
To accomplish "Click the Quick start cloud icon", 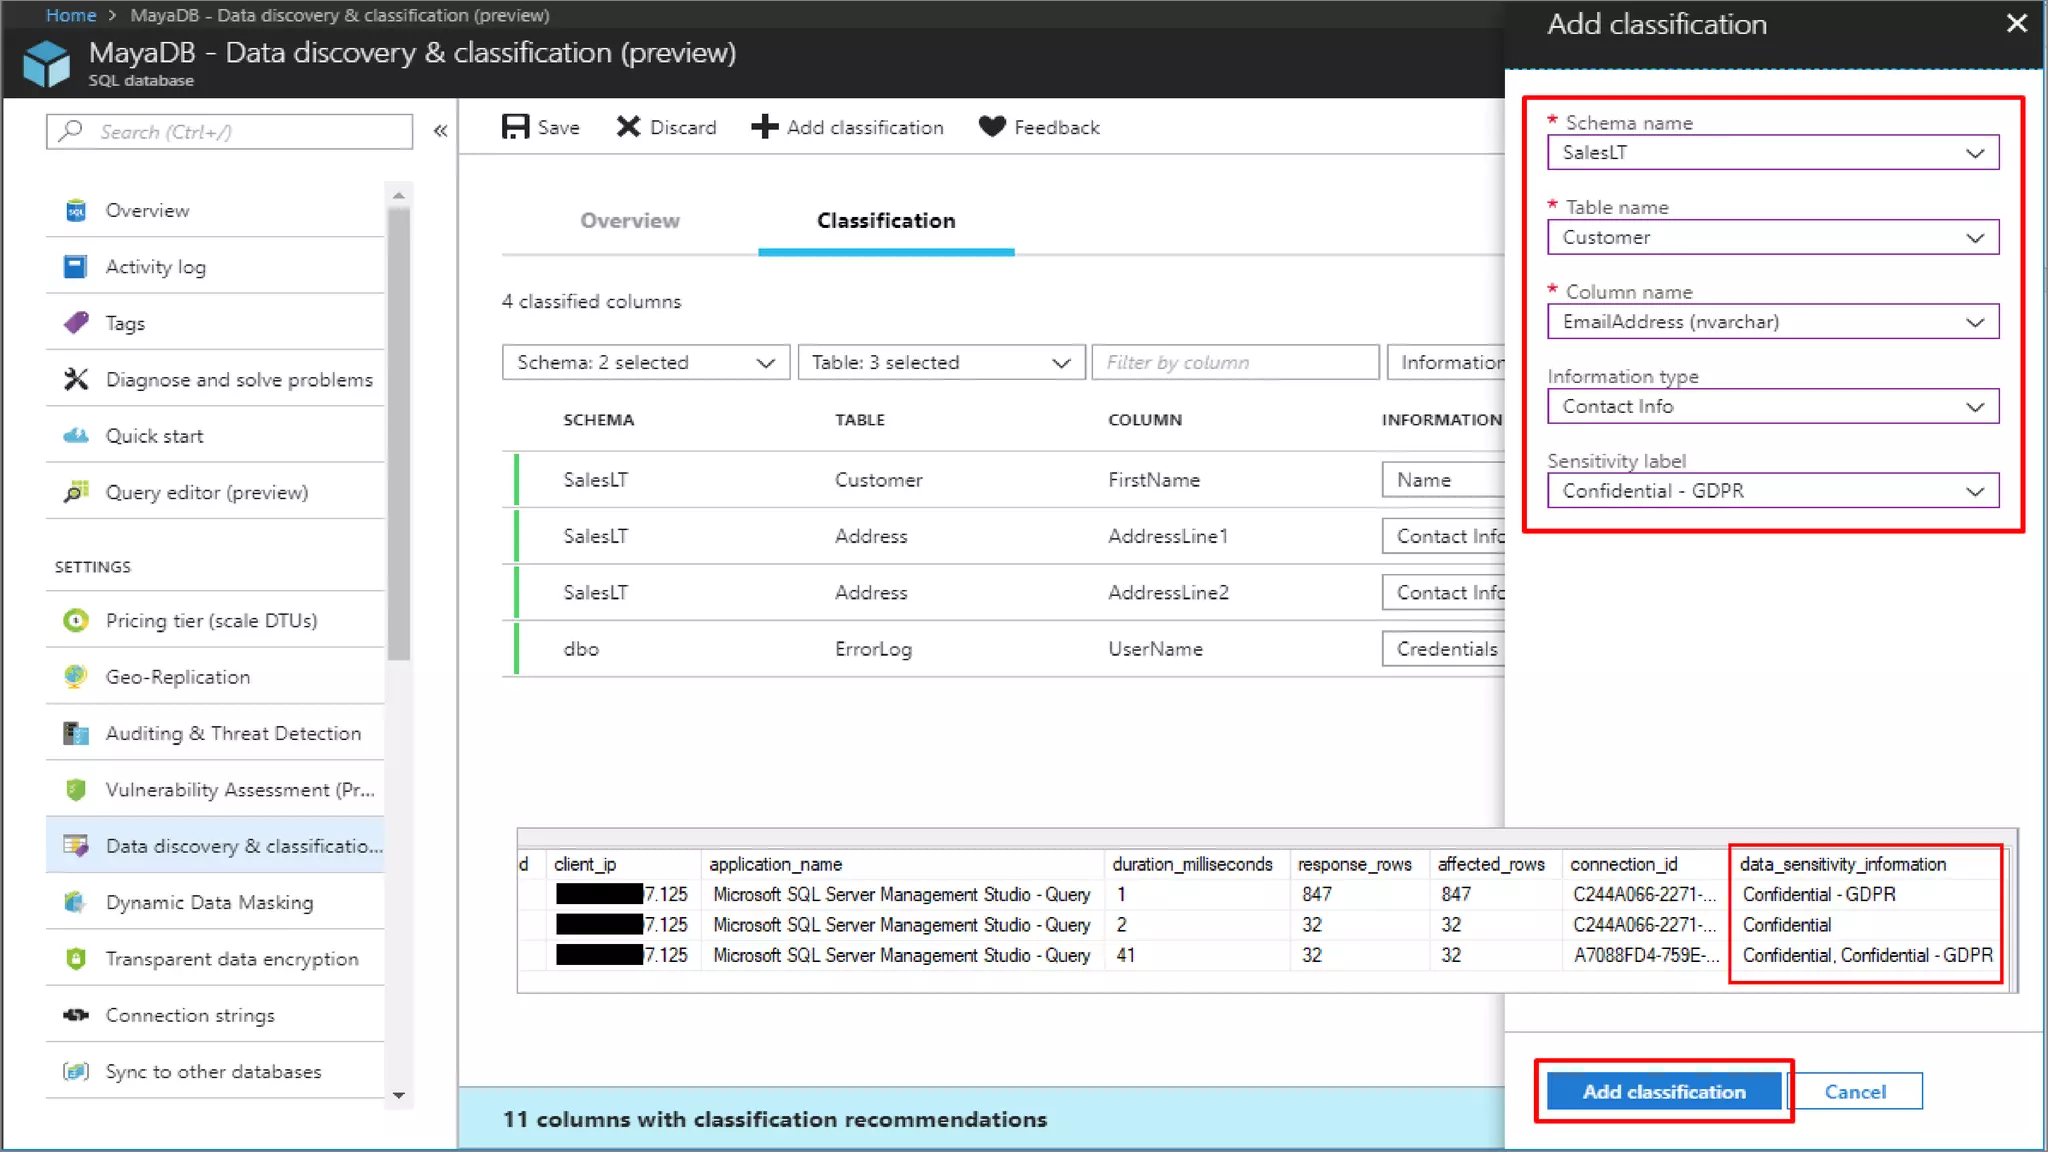I will click(76, 436).
